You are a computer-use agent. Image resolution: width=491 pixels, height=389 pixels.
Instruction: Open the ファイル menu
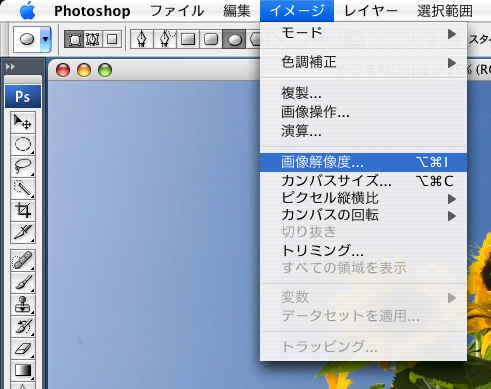(x=177, y=11)
